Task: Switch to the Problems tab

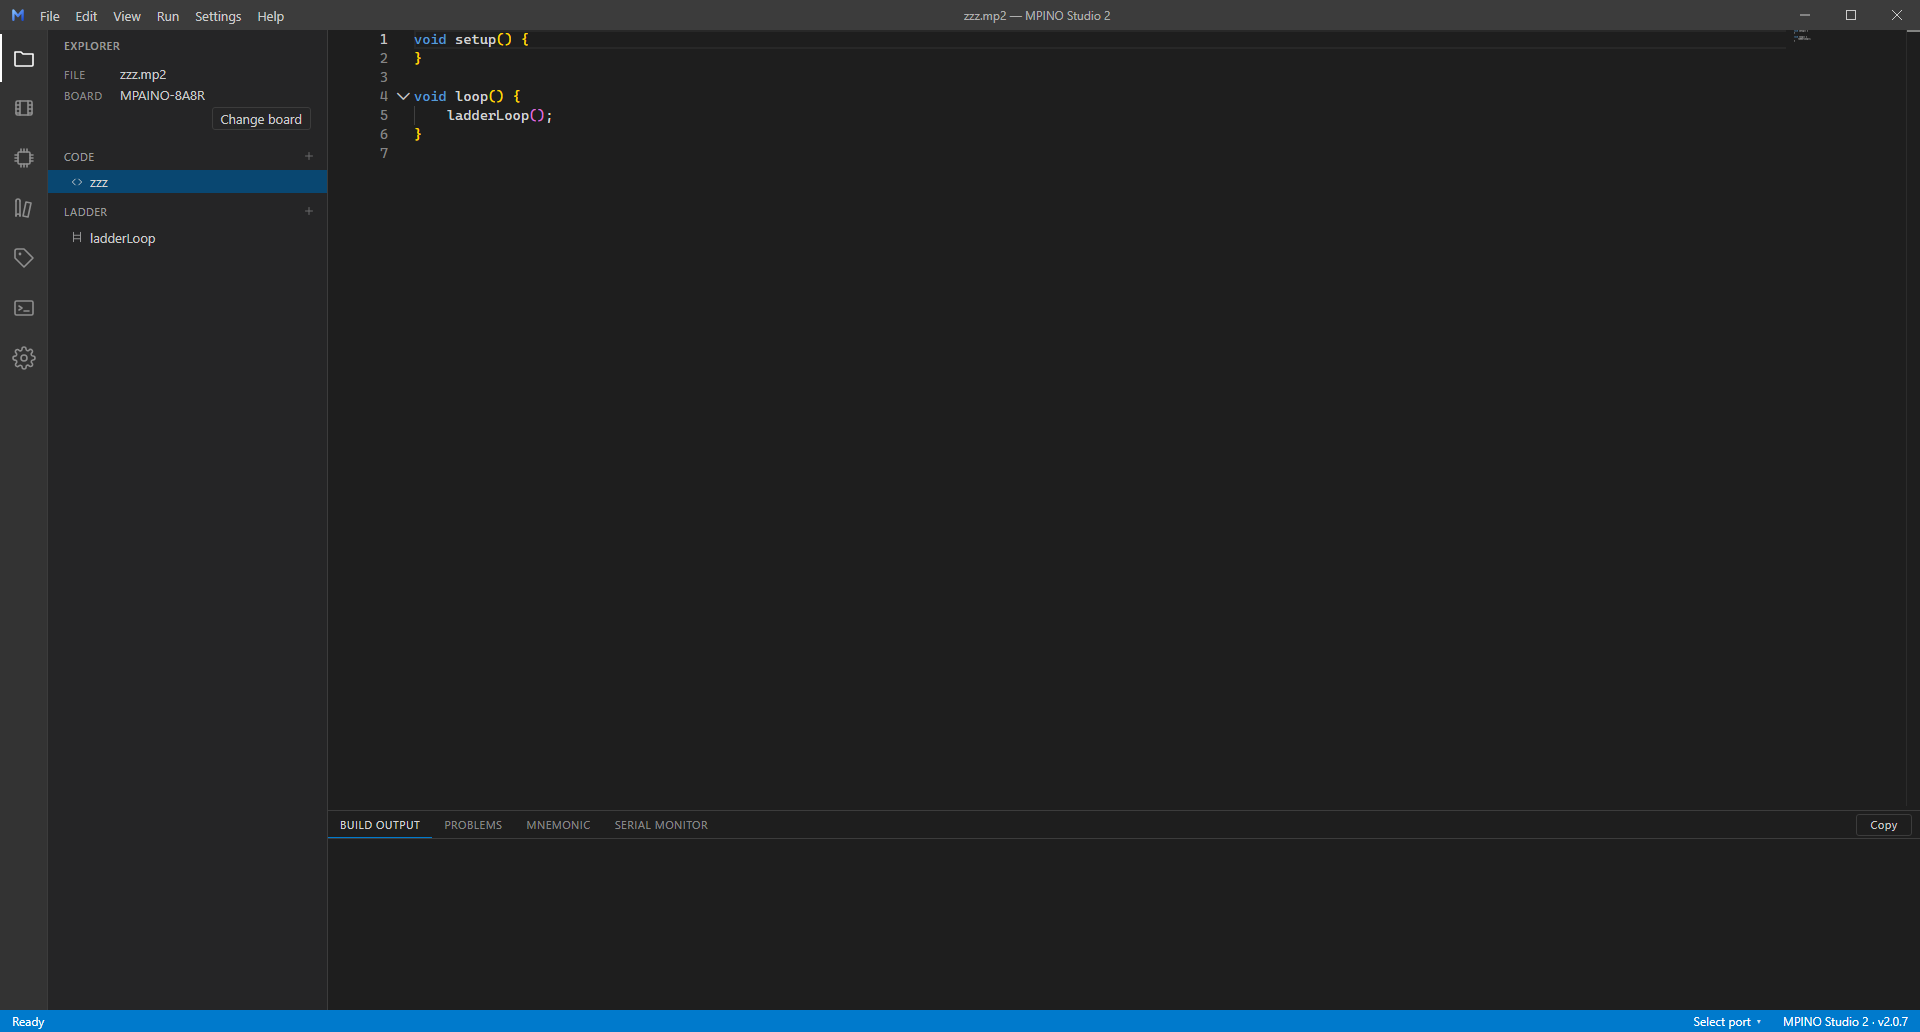Action: (473, 825)
